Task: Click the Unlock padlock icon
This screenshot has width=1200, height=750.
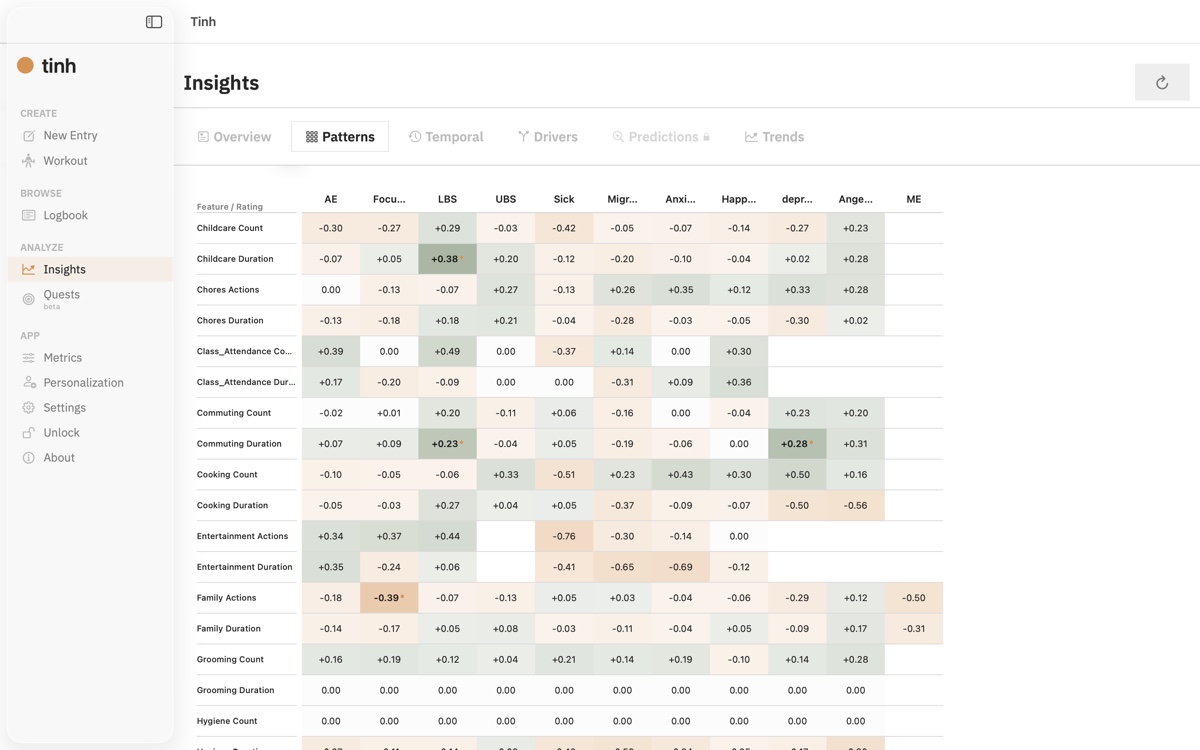Action: pyautogui.click(x=28, y=432)
